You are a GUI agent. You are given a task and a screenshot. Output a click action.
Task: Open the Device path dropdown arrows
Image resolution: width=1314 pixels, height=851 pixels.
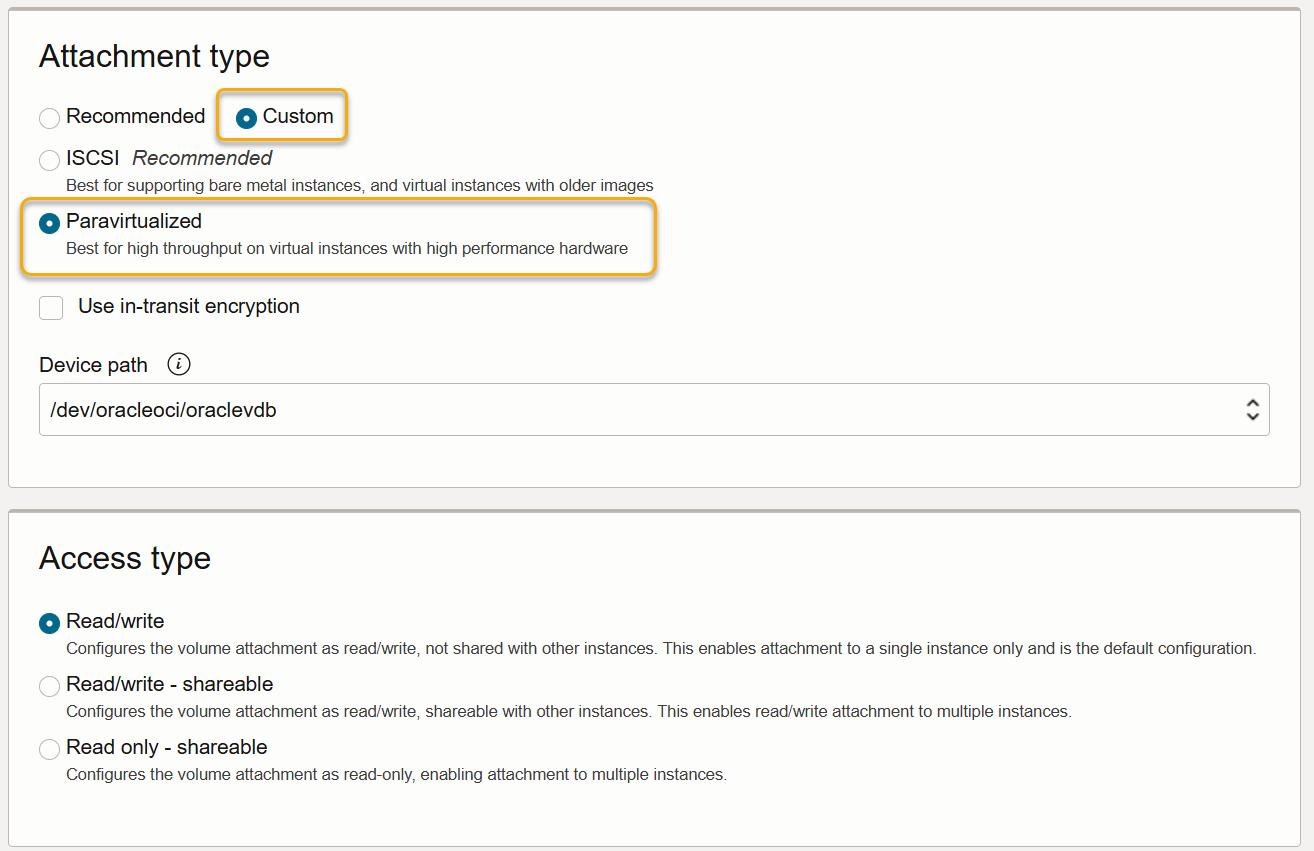pyautogui.click(x=1252, y=409)
